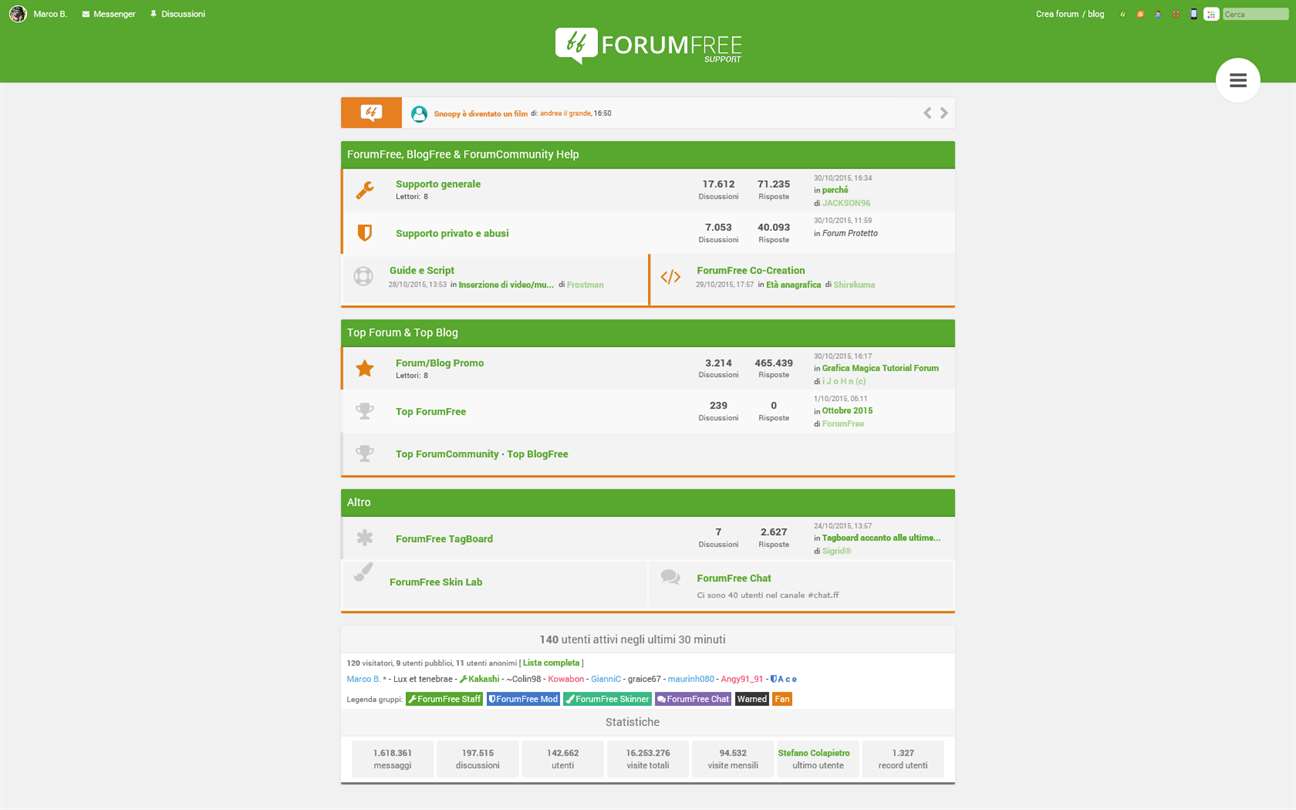Open ForumFree TagBoard forum

click(444, 539)
